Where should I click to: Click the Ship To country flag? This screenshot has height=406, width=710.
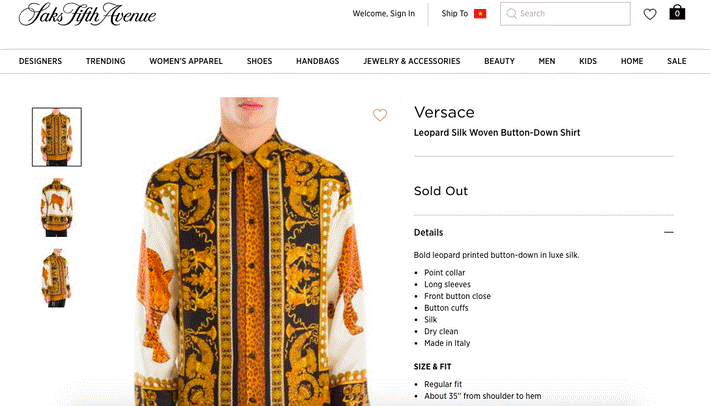coord(480,14)
